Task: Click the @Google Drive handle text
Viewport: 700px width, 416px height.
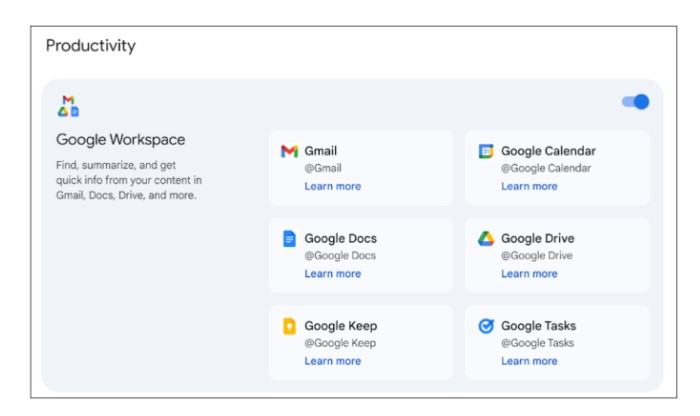Action: pyautogui.click(x=537, y=256)
